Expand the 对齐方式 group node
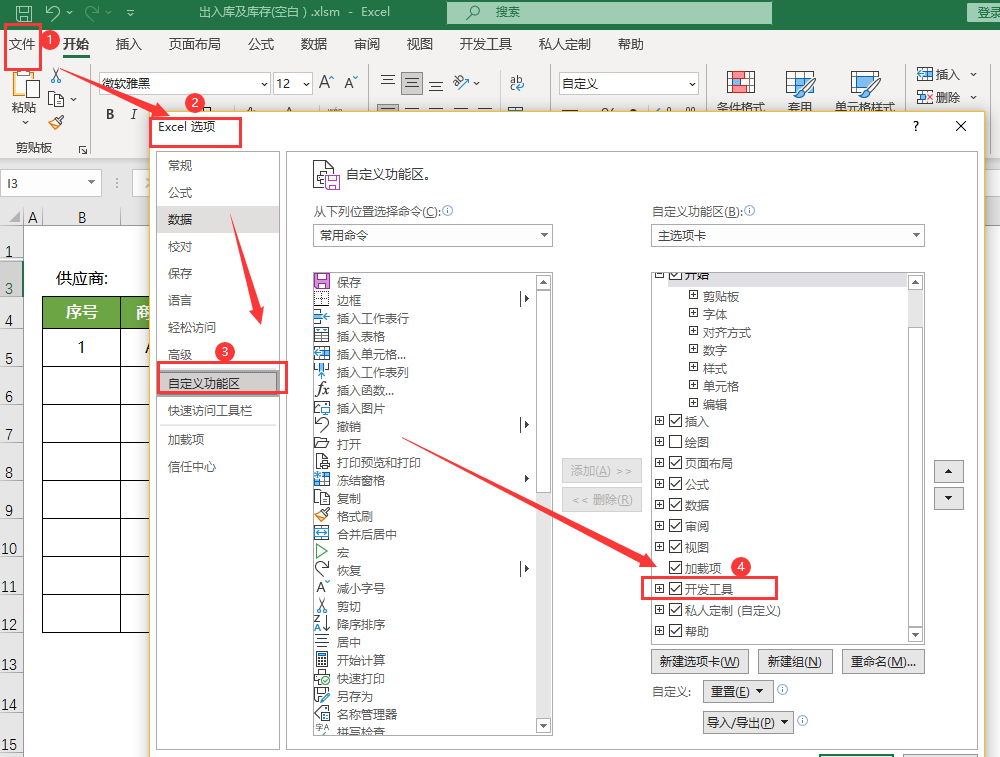 693,330
